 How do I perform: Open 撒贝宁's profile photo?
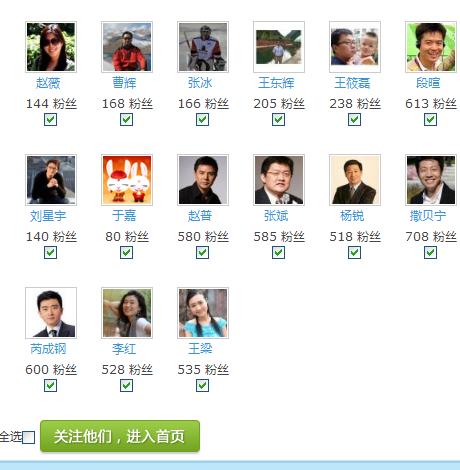[x=431, y=180]
